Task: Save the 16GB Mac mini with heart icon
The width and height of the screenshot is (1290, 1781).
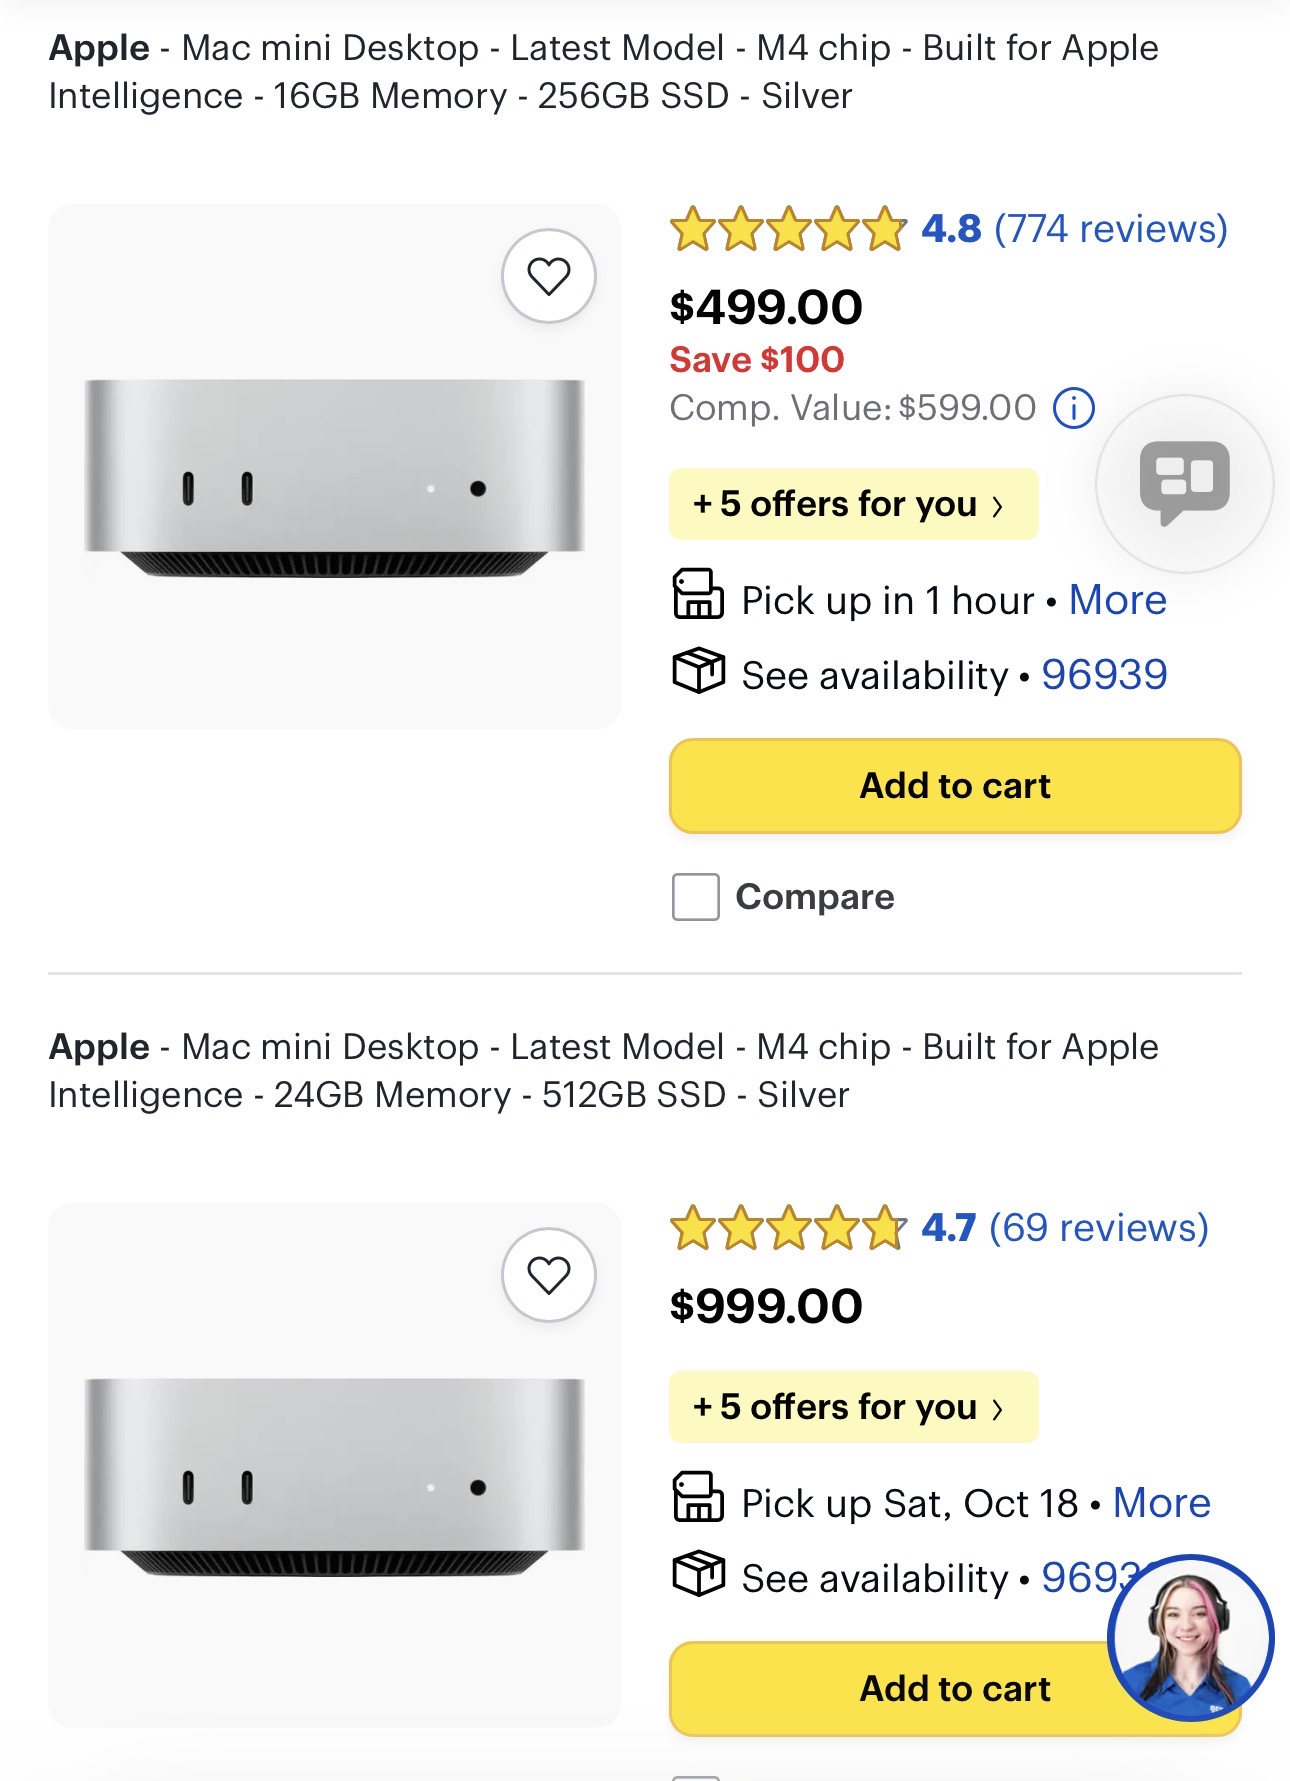Action: 548,276
